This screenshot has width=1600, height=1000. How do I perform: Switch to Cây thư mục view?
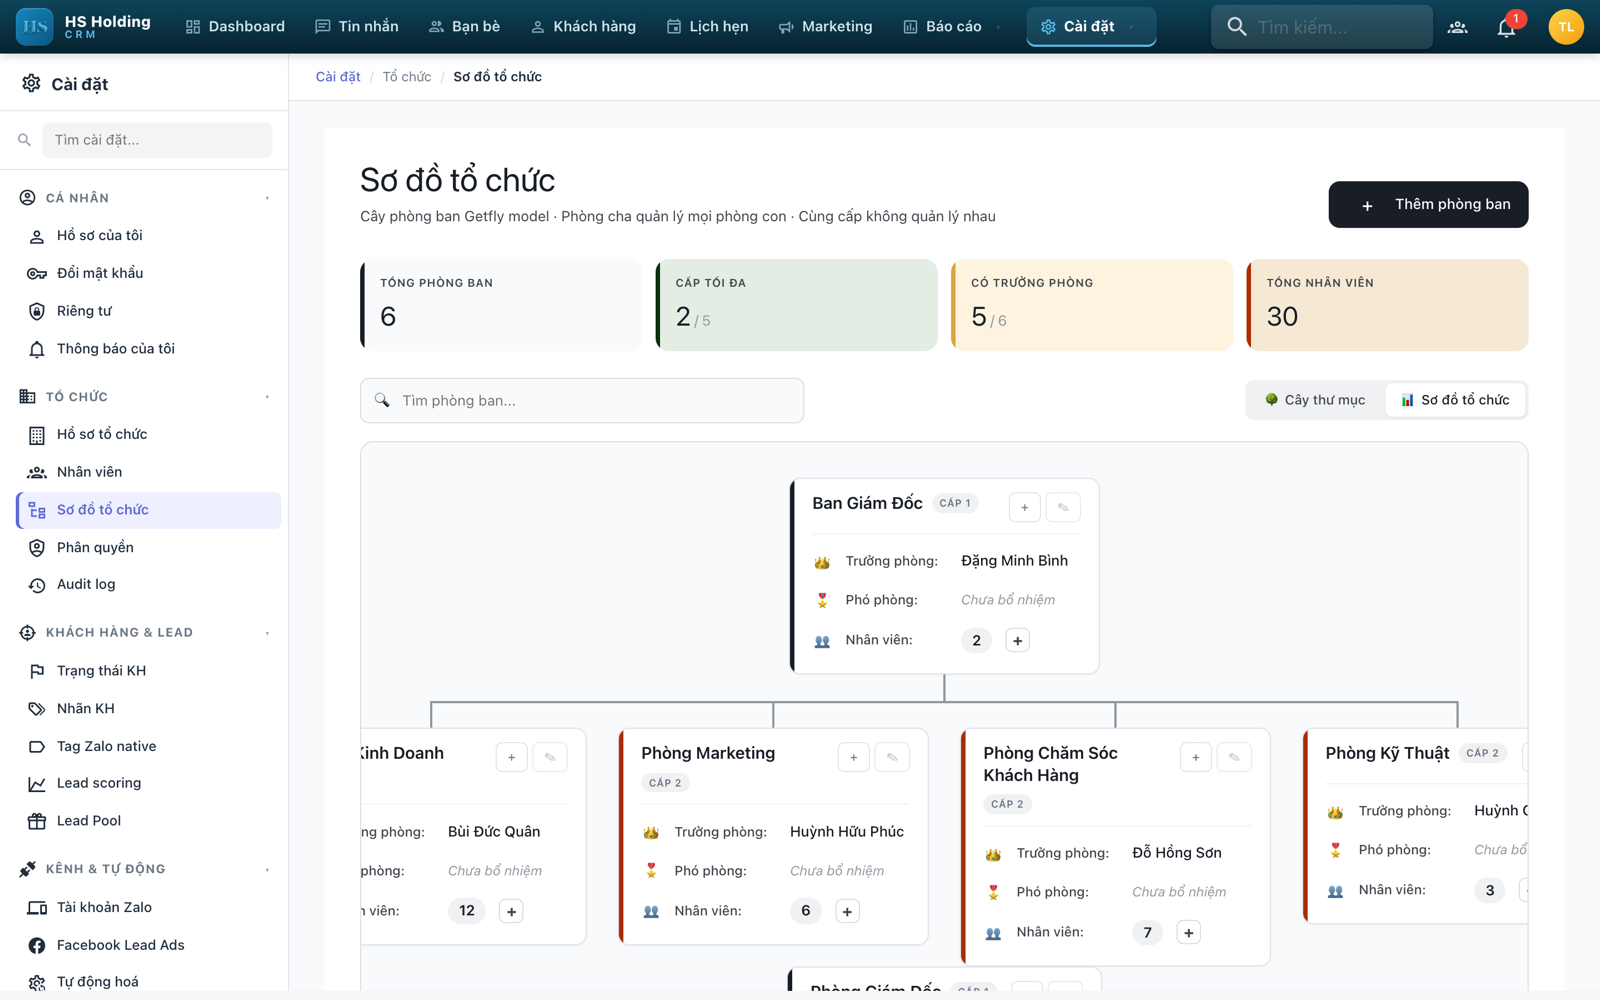tap(1315, 400)
